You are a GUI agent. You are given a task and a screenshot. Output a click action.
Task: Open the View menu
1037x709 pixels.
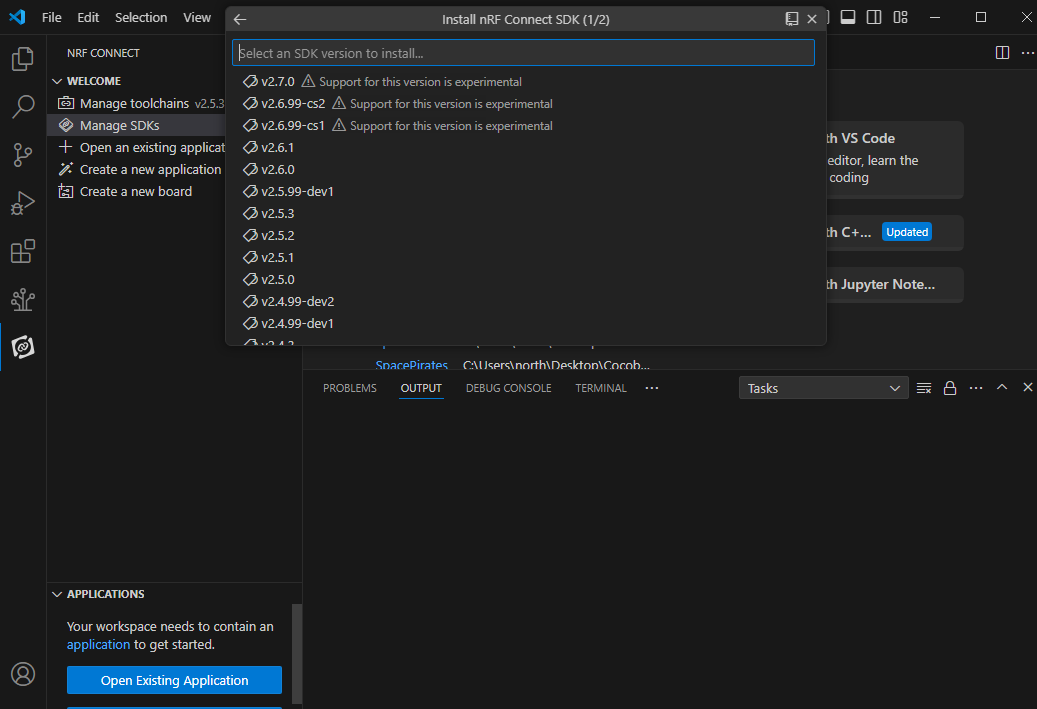coord(197,17)
